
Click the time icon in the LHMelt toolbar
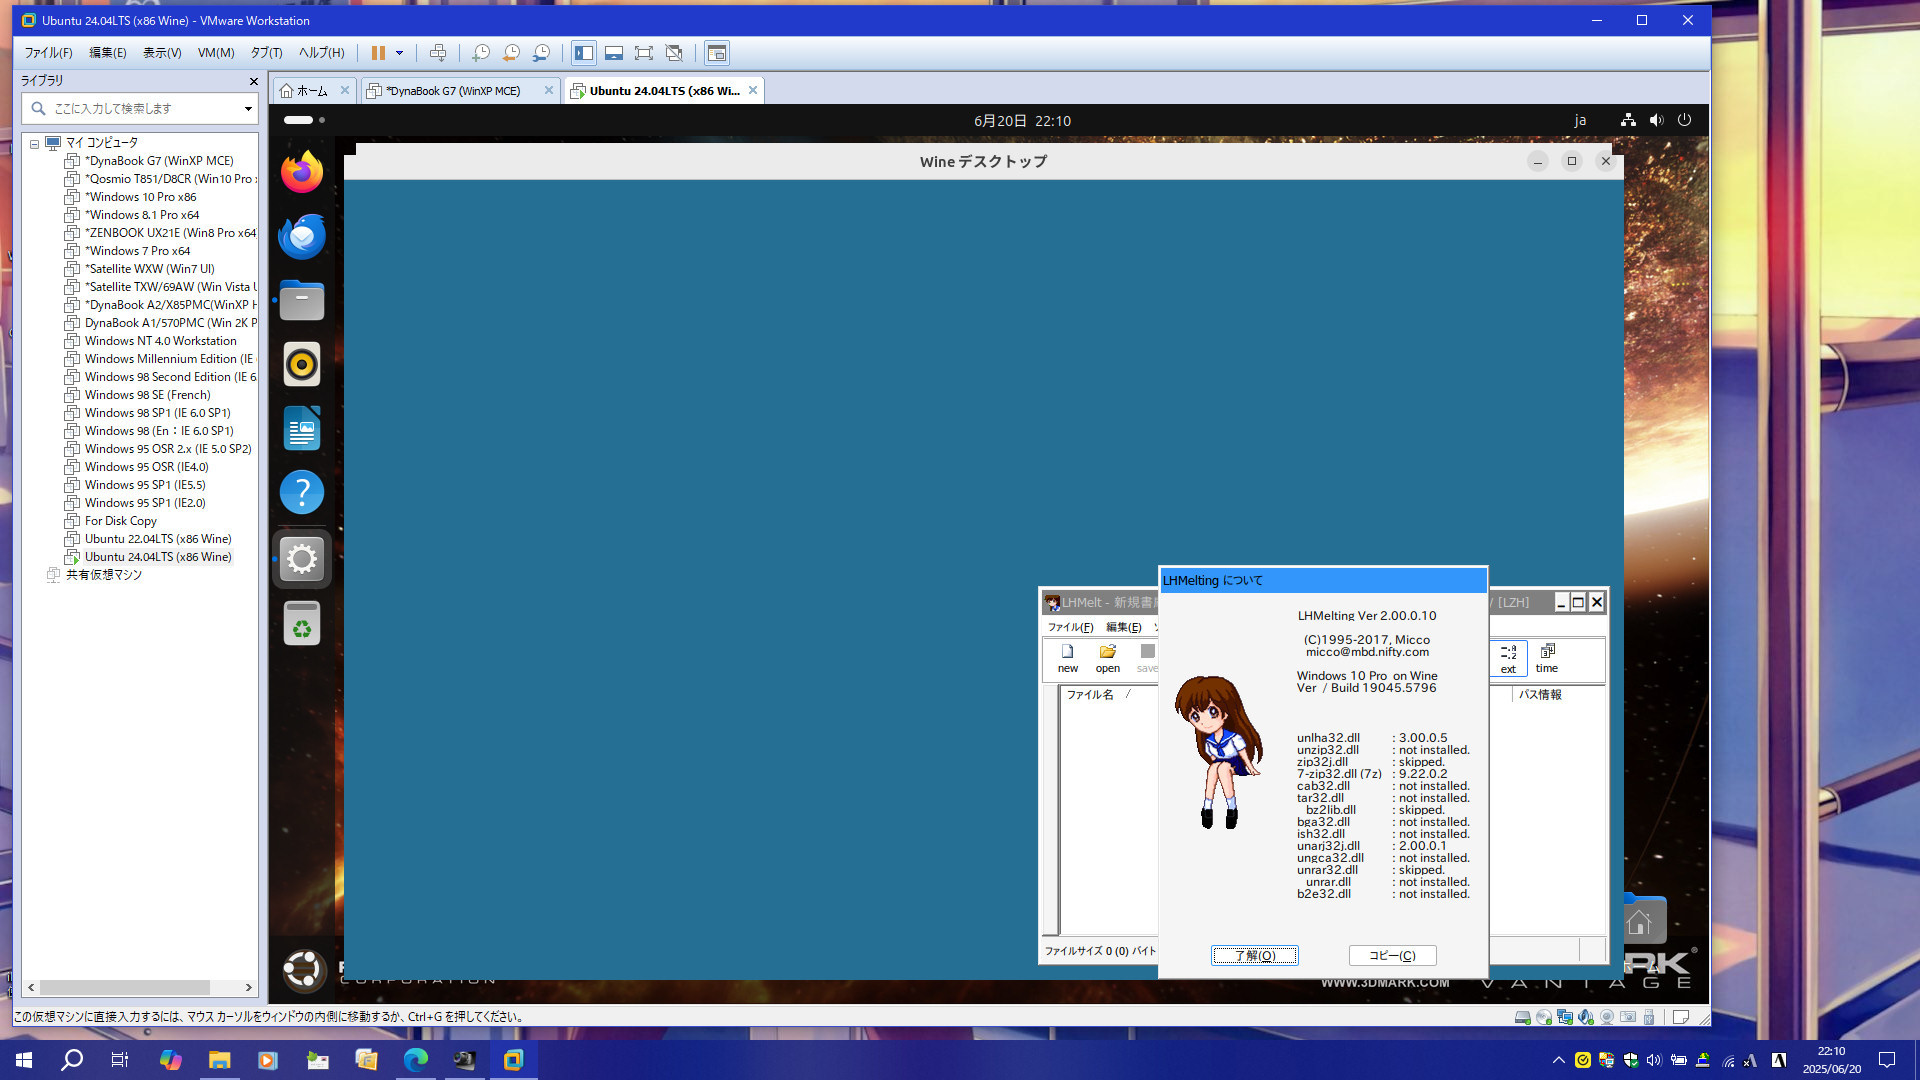tap(1547, 658)
